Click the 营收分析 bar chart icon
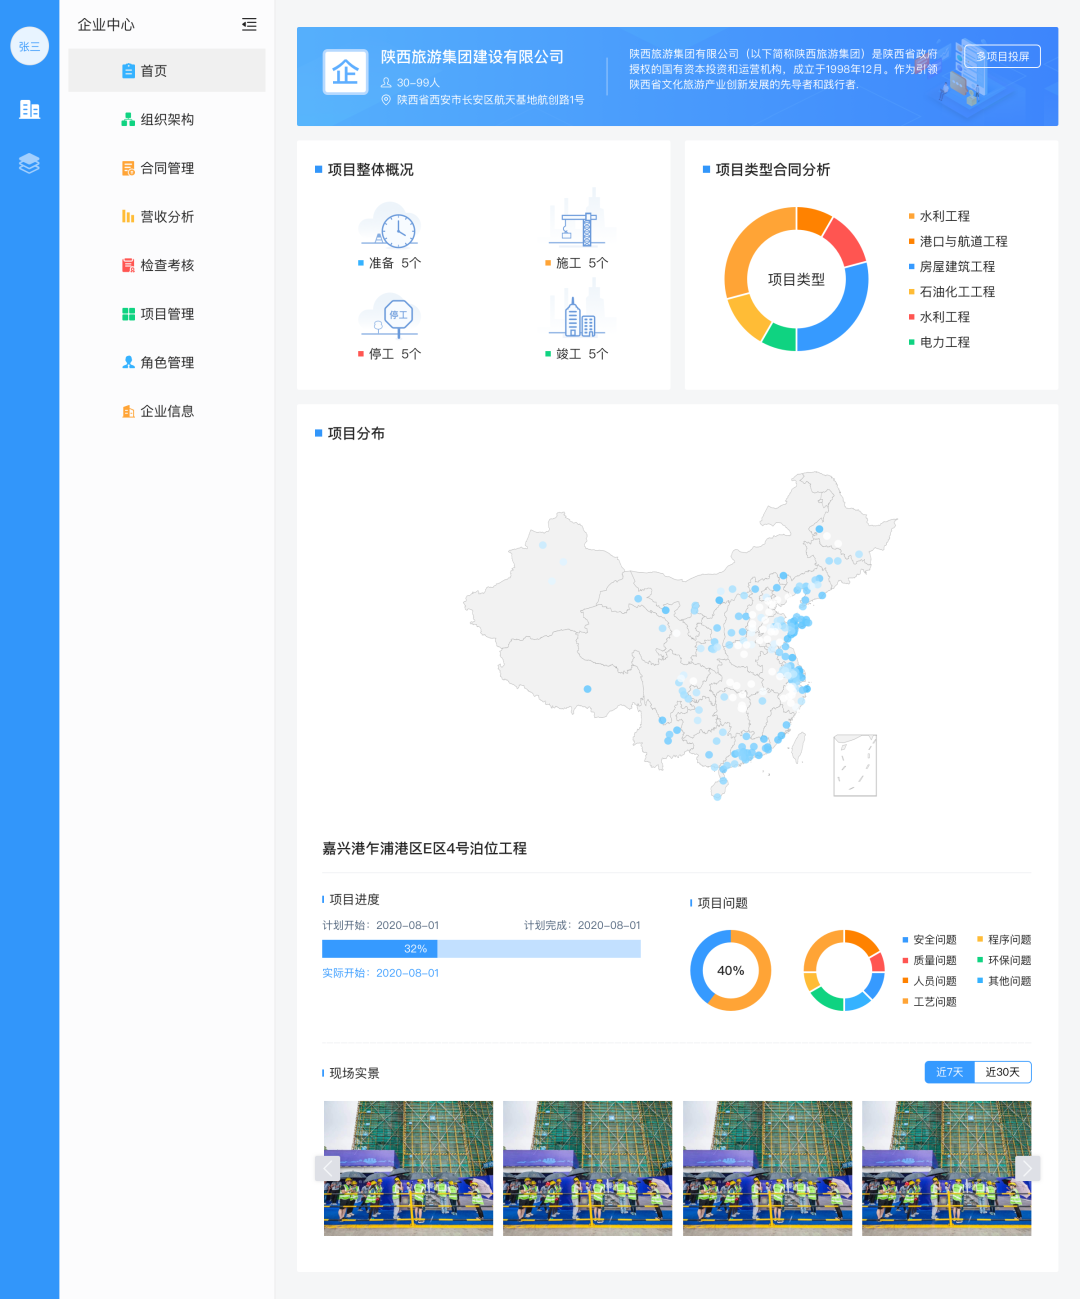 coord(128,216)
